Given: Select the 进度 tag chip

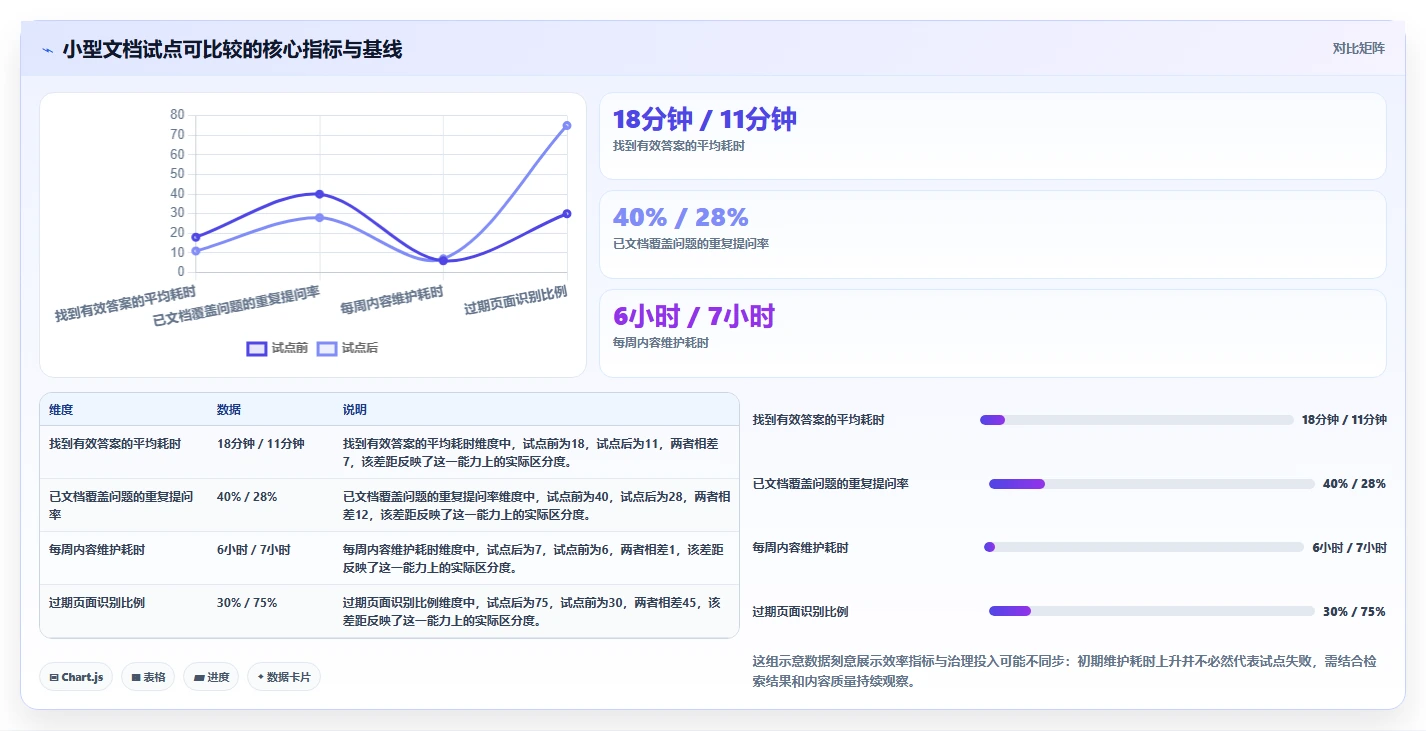Looking at the screenshot, I should (x=211, y=677).
